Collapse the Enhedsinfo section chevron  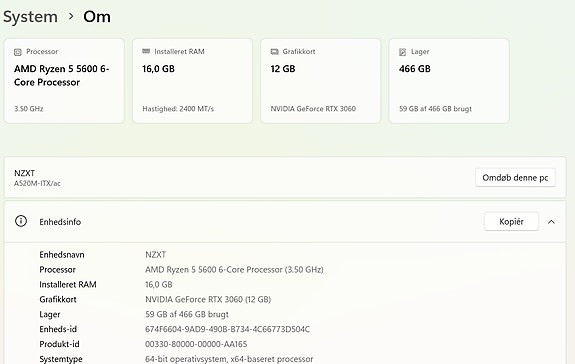[551, 222]
